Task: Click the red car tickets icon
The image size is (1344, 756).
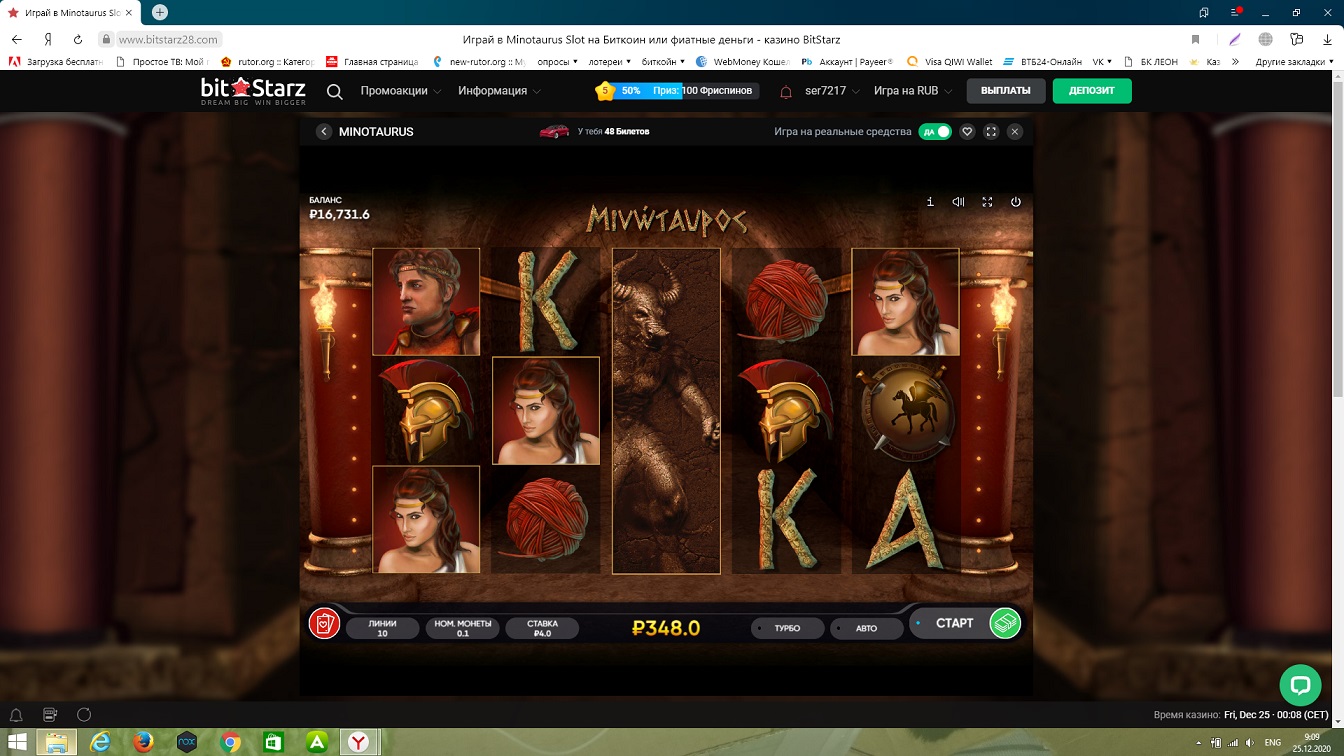Action: (x=554, y=131)
